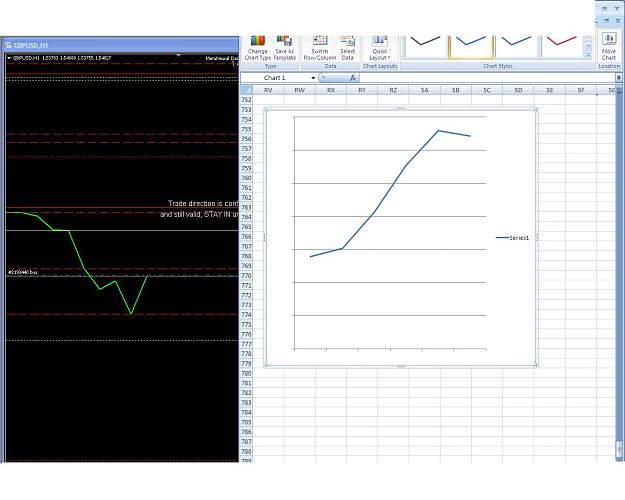Click the #2 buy order label on chart

point(23,272)
